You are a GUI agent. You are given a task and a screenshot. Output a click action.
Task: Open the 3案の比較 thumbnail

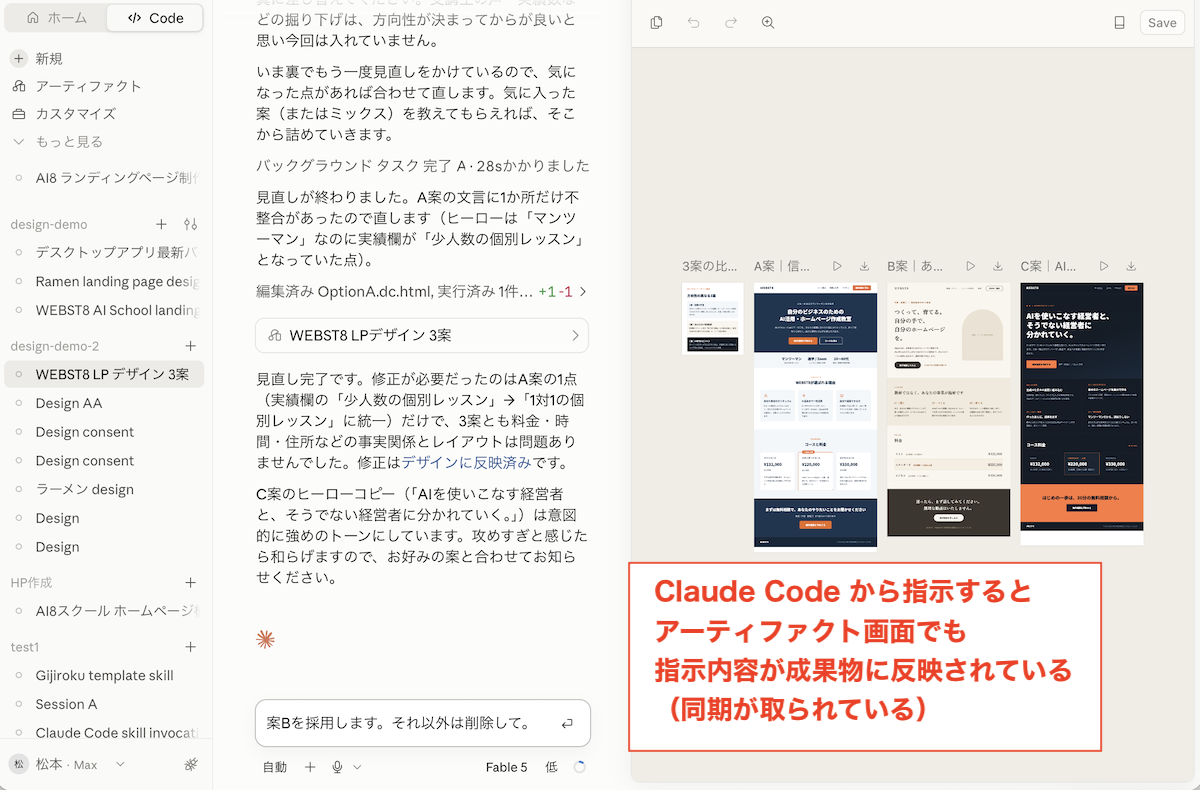pos(713,318)
